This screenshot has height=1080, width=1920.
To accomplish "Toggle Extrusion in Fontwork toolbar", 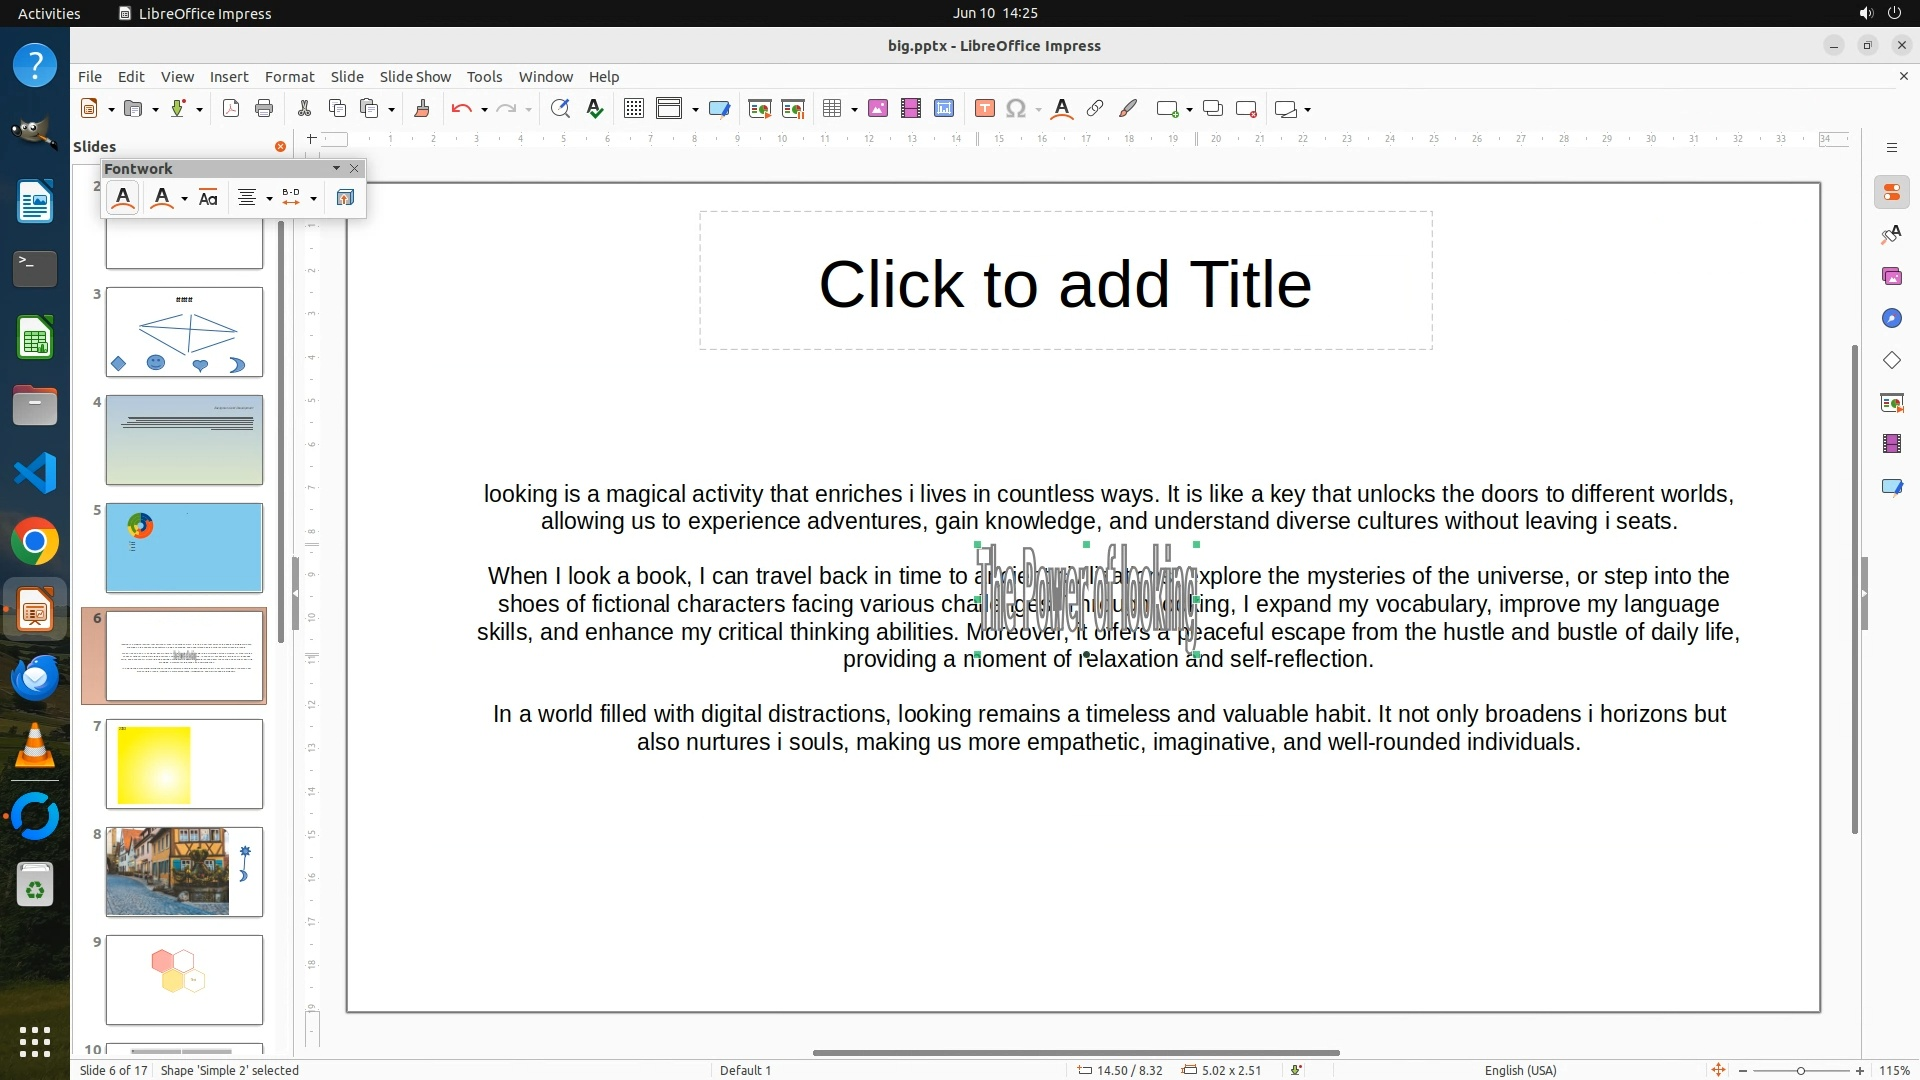I will 345,198.
